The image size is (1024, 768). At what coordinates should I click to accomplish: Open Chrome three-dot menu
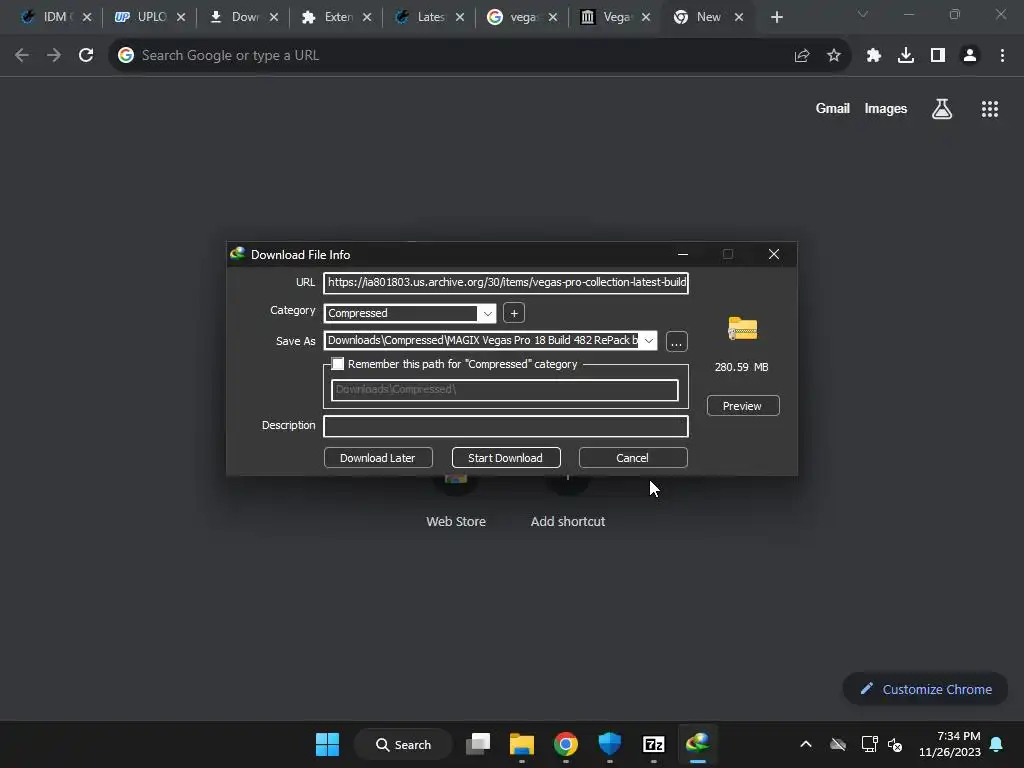(x=1002, y=56)
